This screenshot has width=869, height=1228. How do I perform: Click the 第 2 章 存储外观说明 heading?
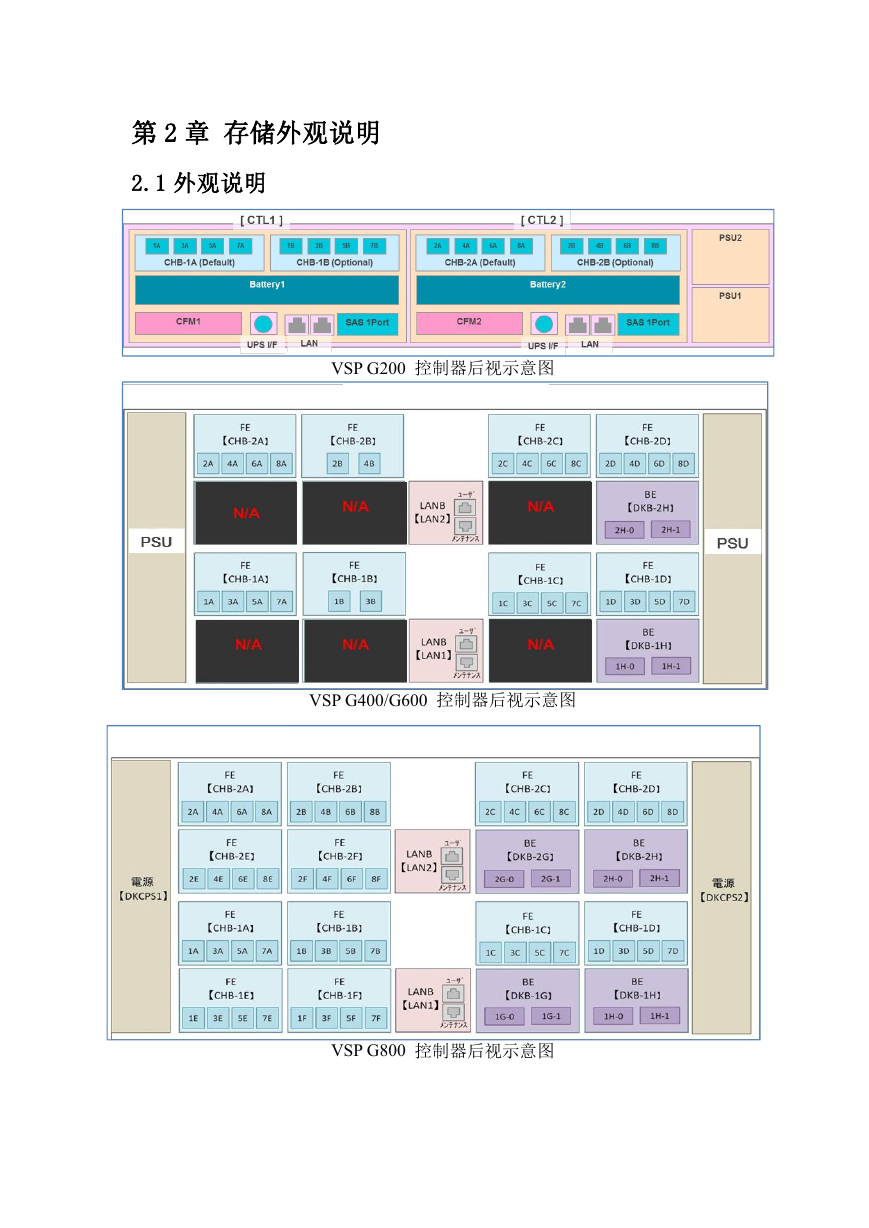pyautogui.click(x=256, y=133)
